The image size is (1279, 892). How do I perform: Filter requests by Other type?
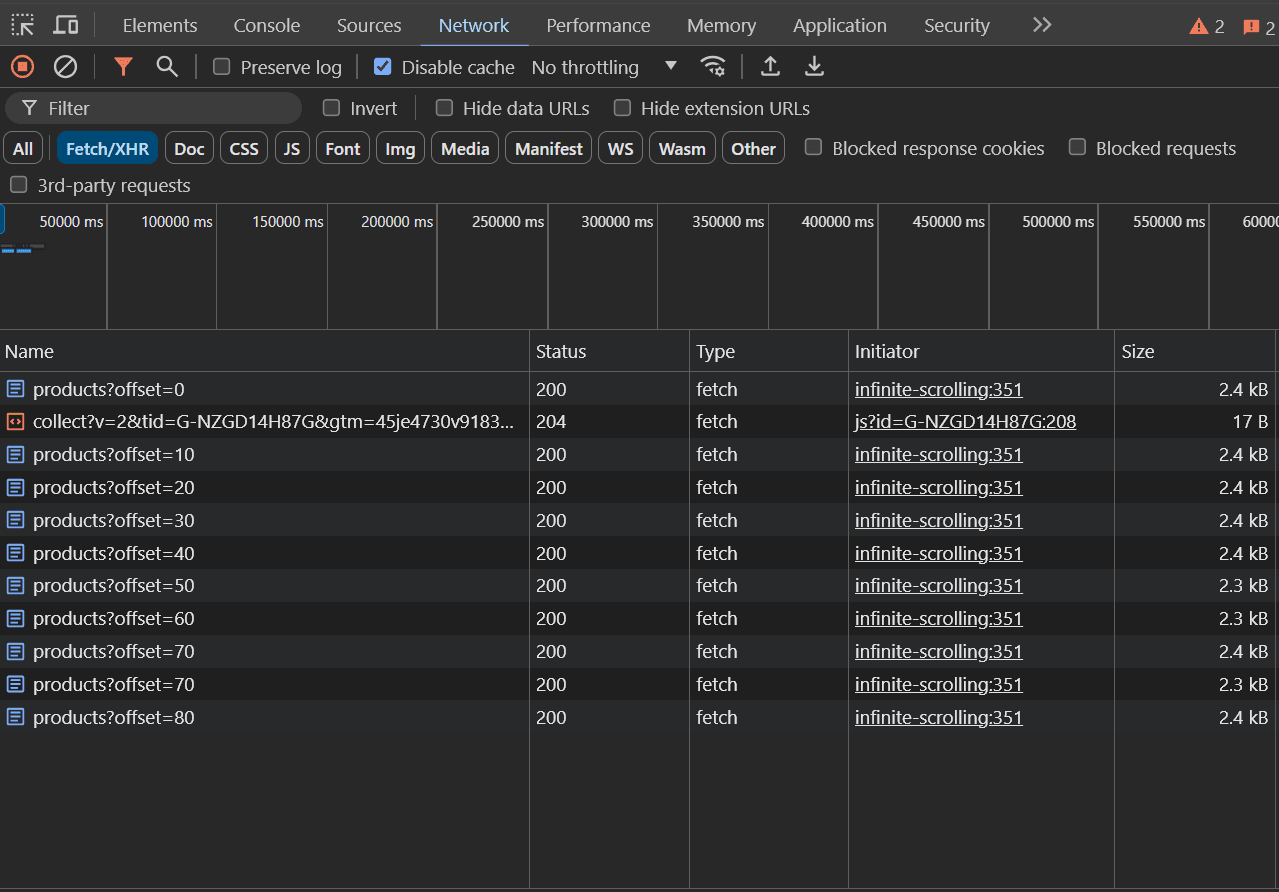(753, 149)
